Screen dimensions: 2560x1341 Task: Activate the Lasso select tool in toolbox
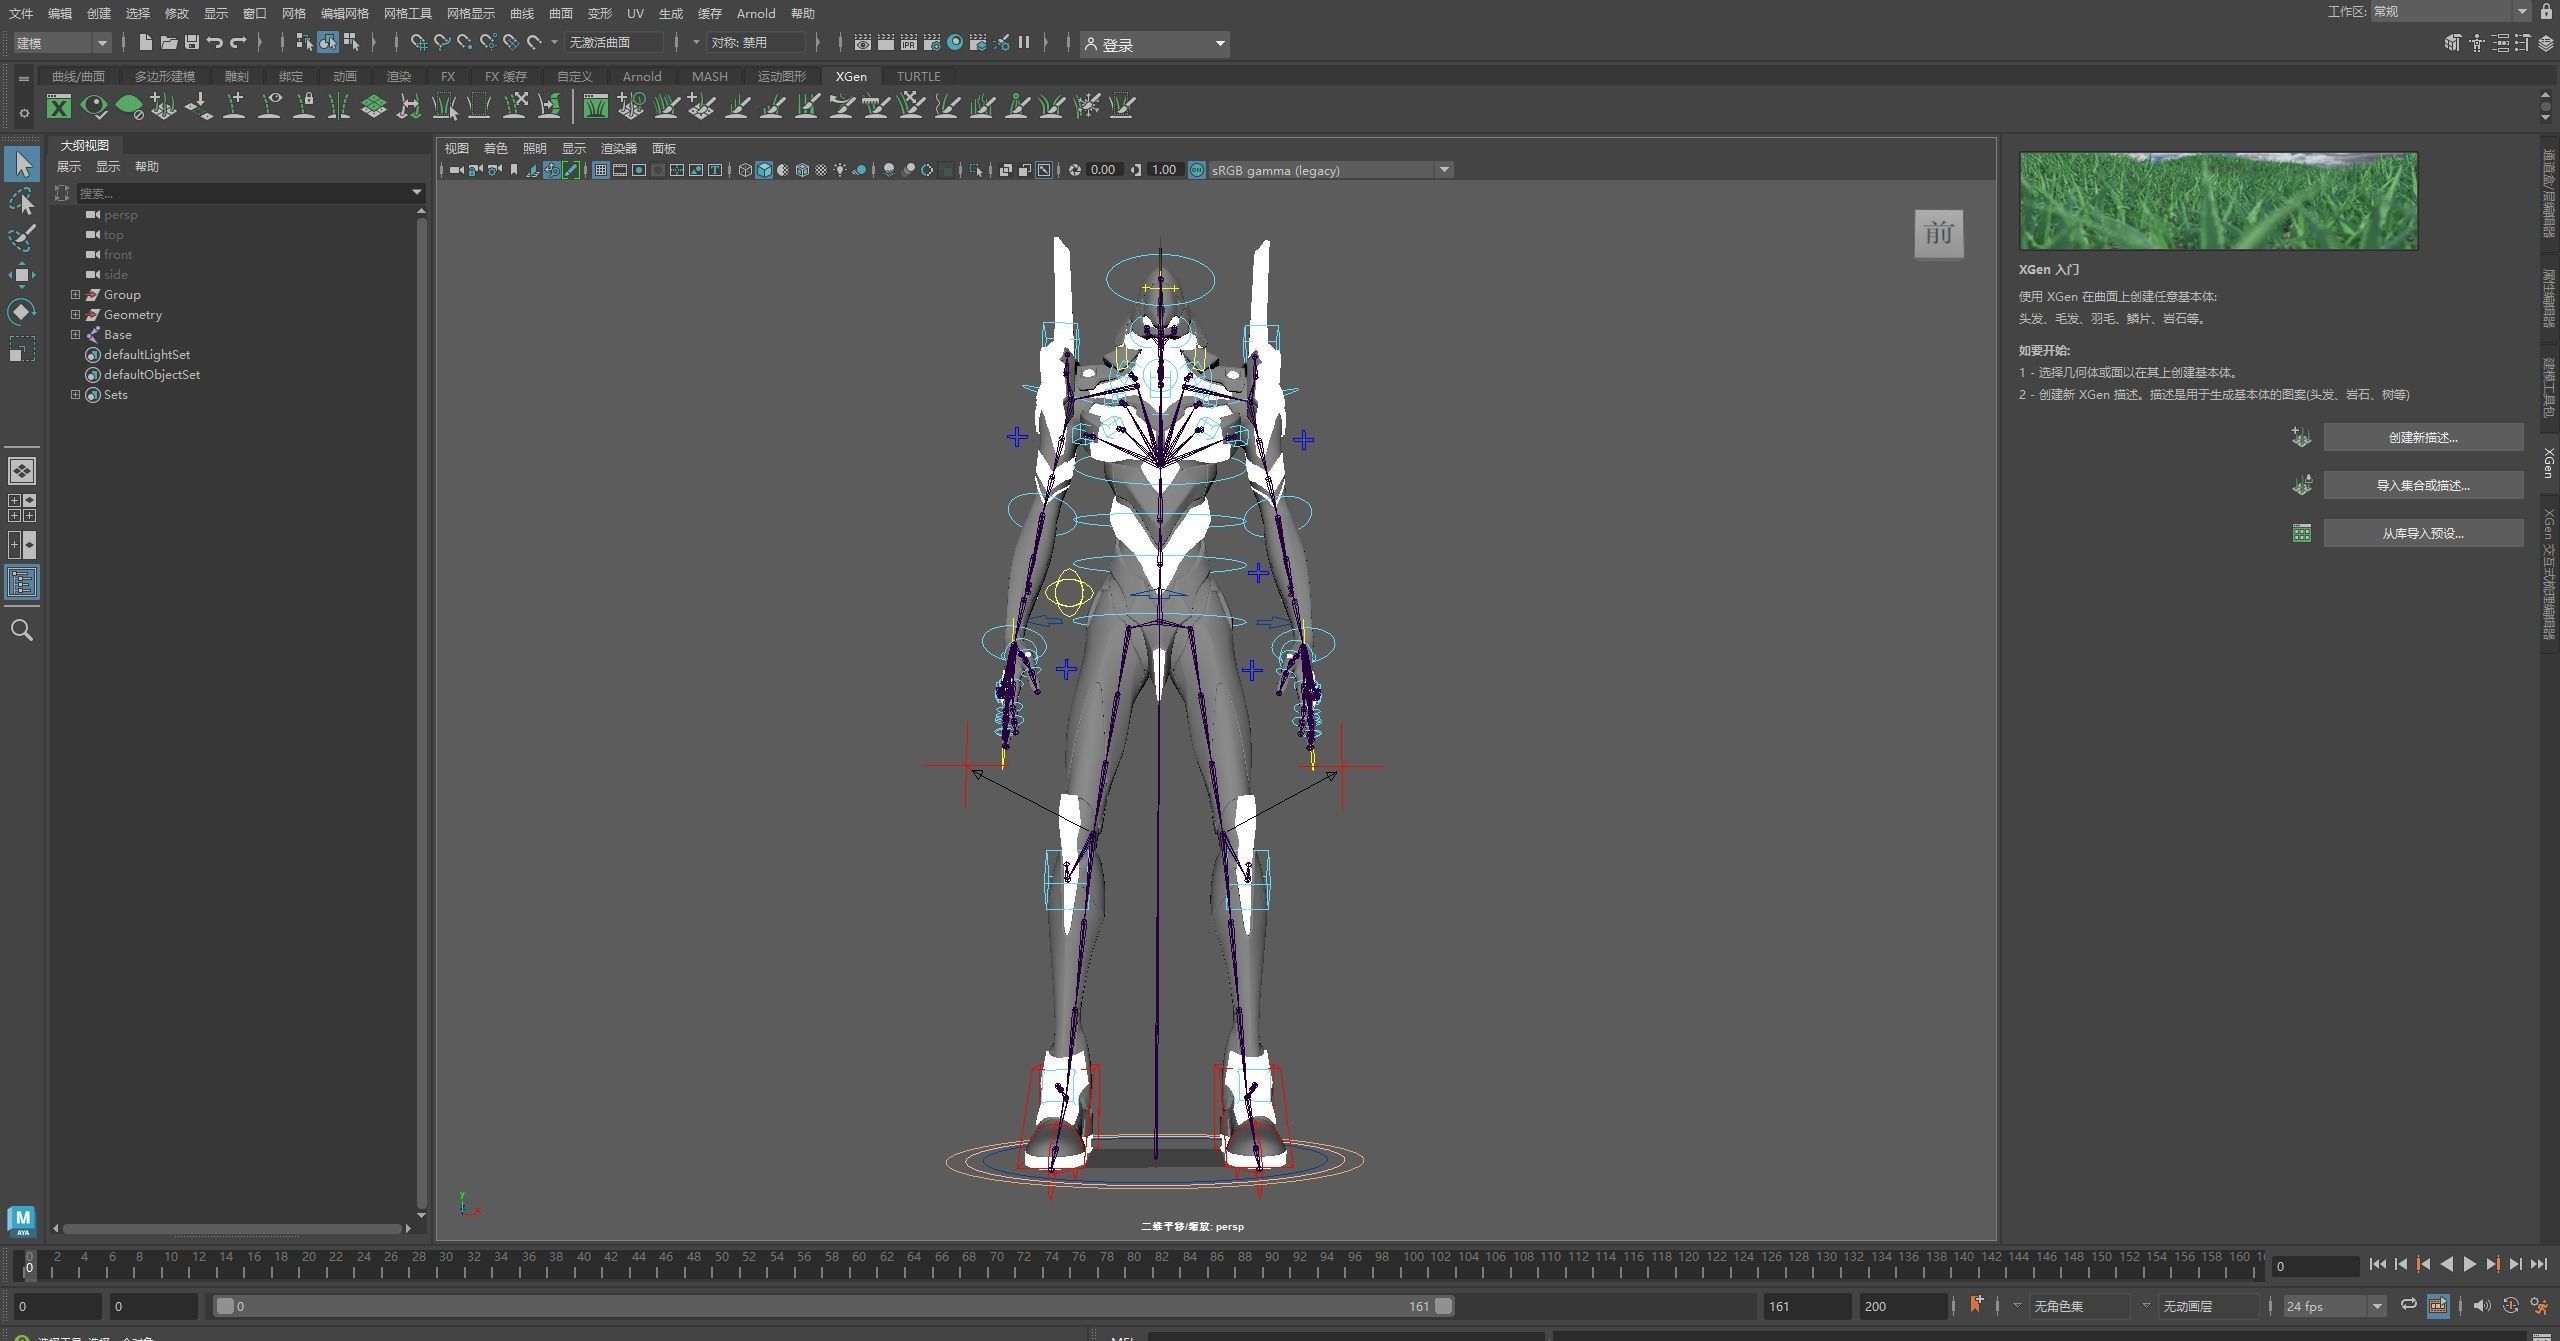pyautogui.click(x=22, y=201)
